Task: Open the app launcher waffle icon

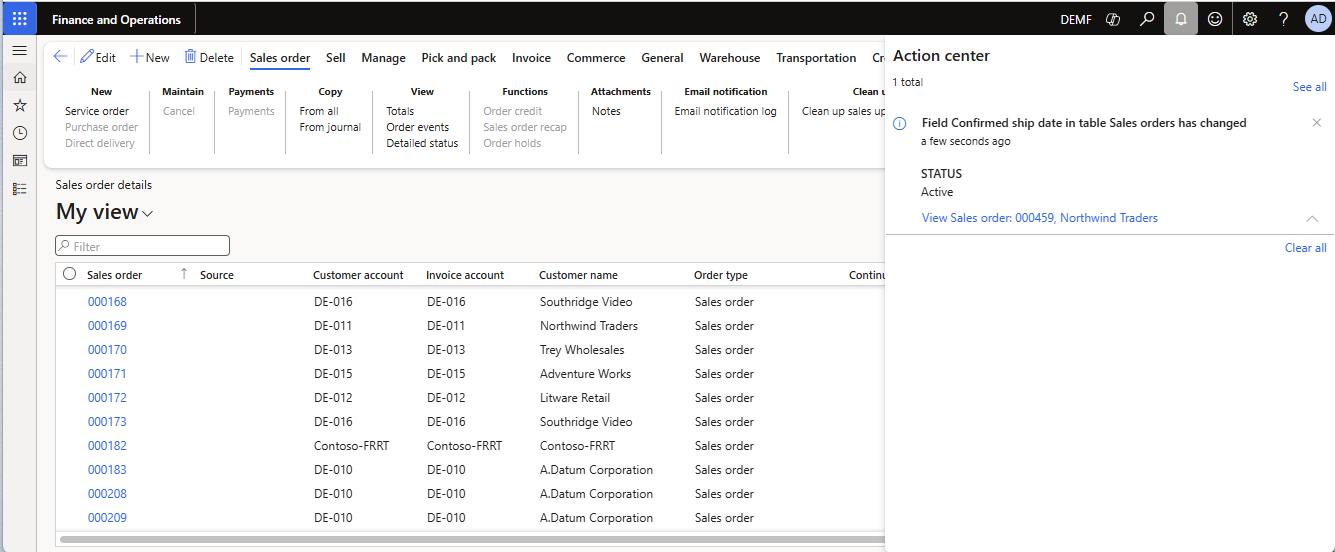Action: pos(19,19)
